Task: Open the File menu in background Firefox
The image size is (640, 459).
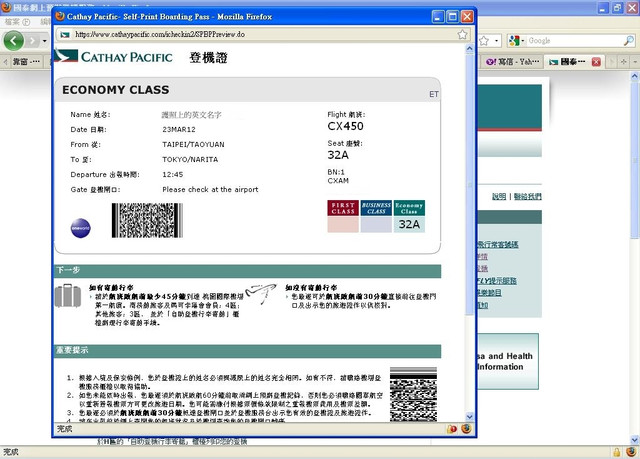Action: tap(17, 22)
